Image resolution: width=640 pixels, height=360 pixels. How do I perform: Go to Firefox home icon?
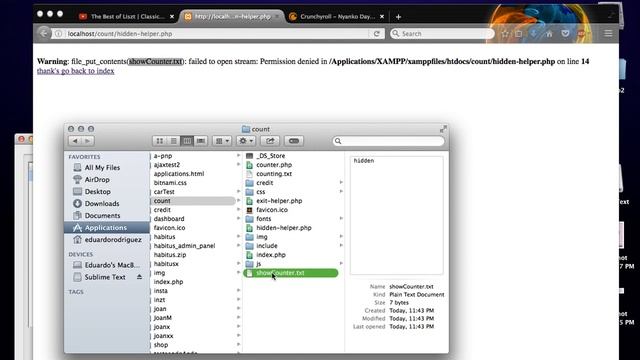point(549,34)
